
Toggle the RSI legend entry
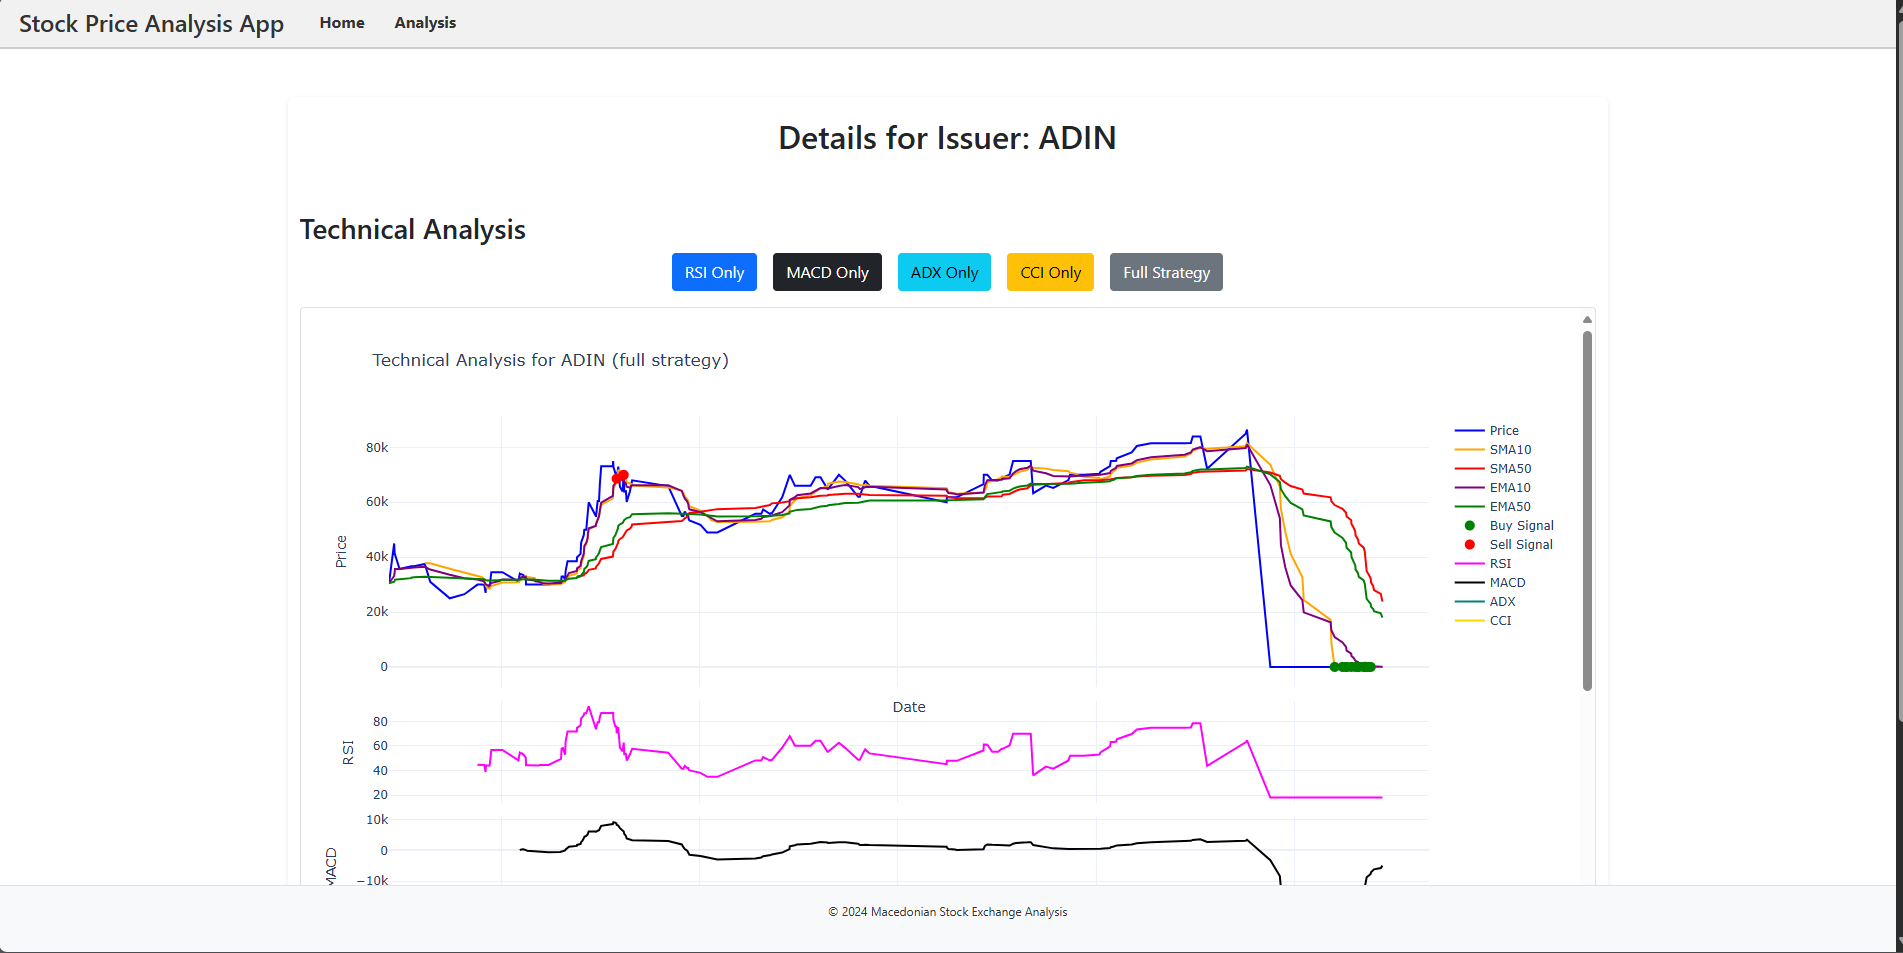1484,564
